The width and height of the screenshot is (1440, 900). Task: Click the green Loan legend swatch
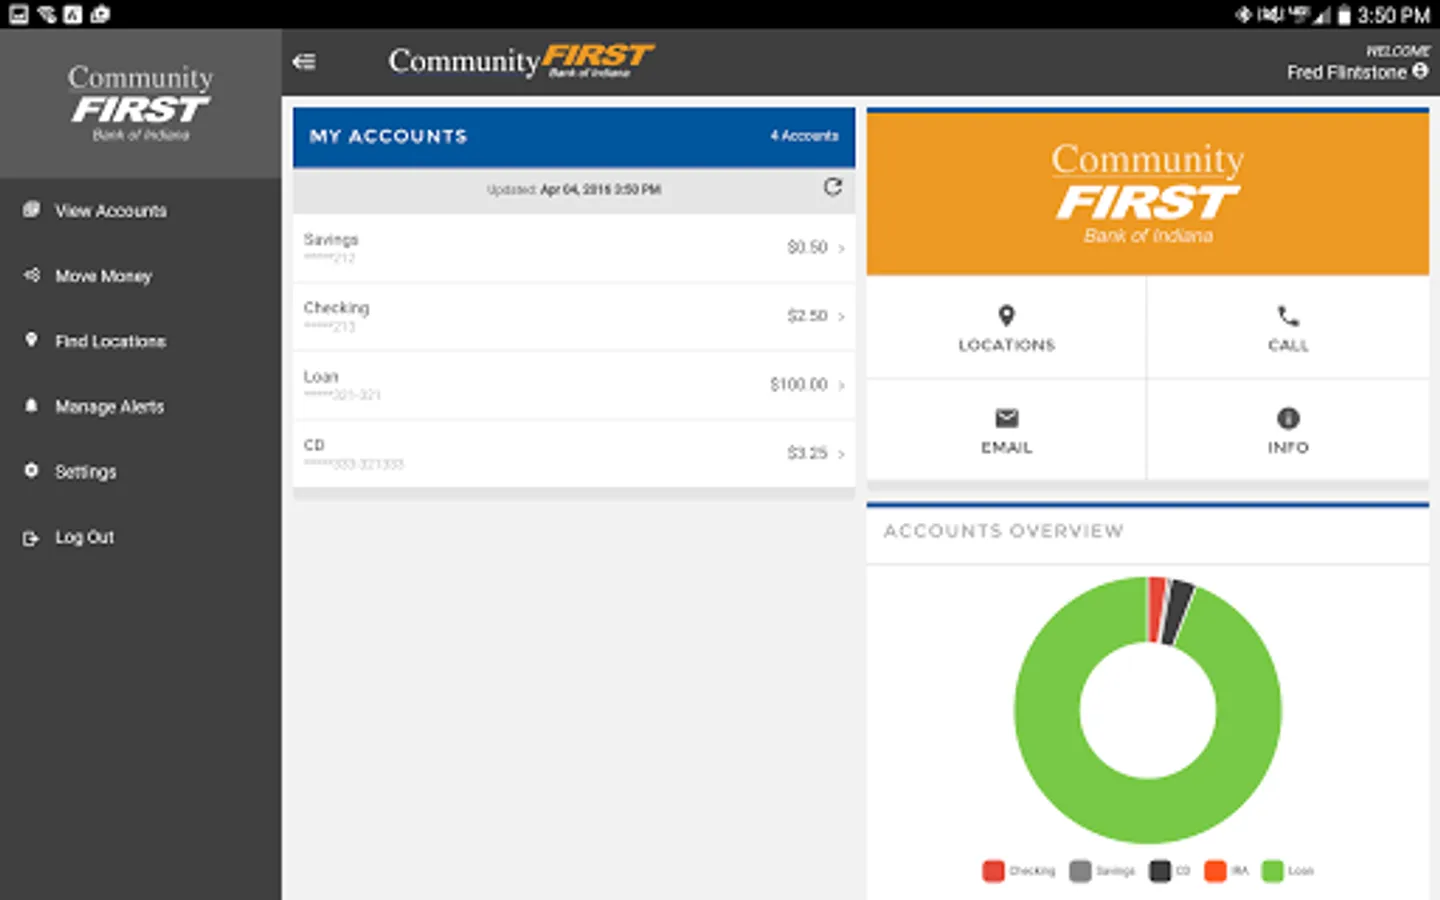point(1273,871)
